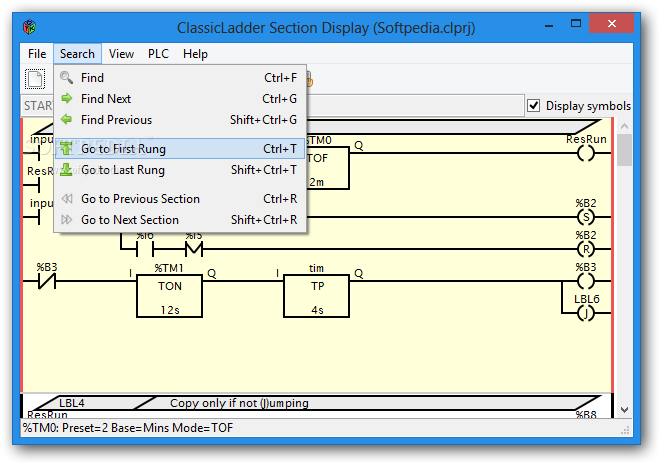Screen dimensions: 661x465
Task: Click the vertical scrollbar thumb
Action: [624, 150]
